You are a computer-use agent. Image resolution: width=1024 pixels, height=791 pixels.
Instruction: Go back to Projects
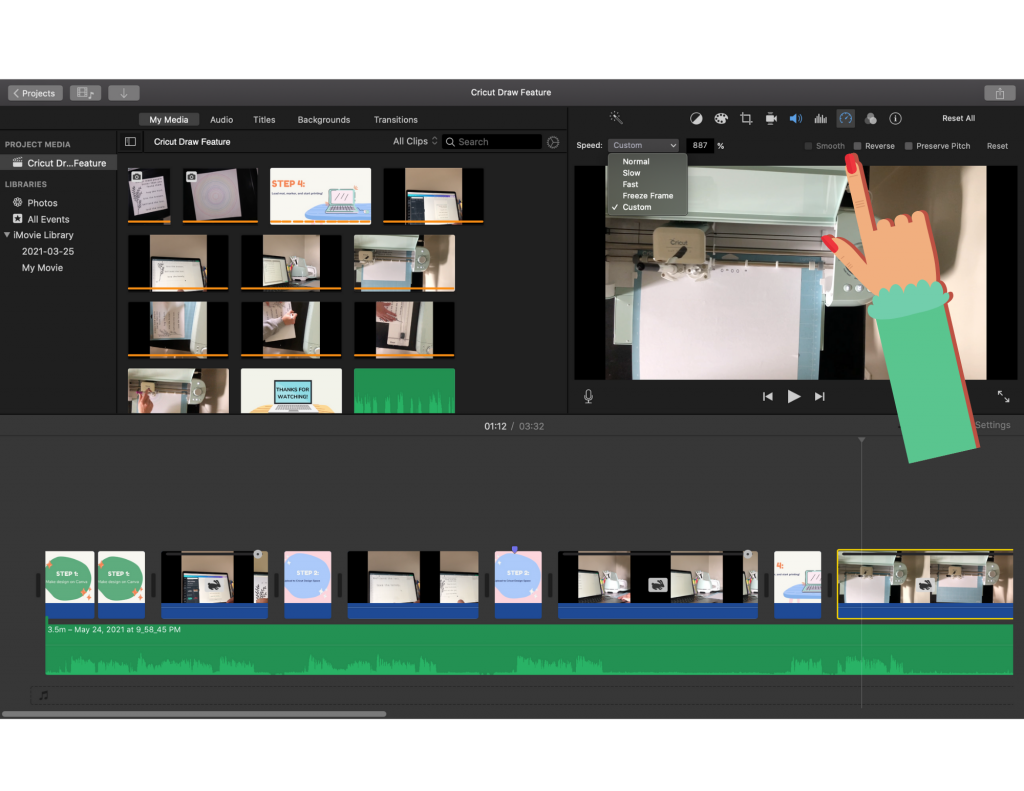(35, 93)
